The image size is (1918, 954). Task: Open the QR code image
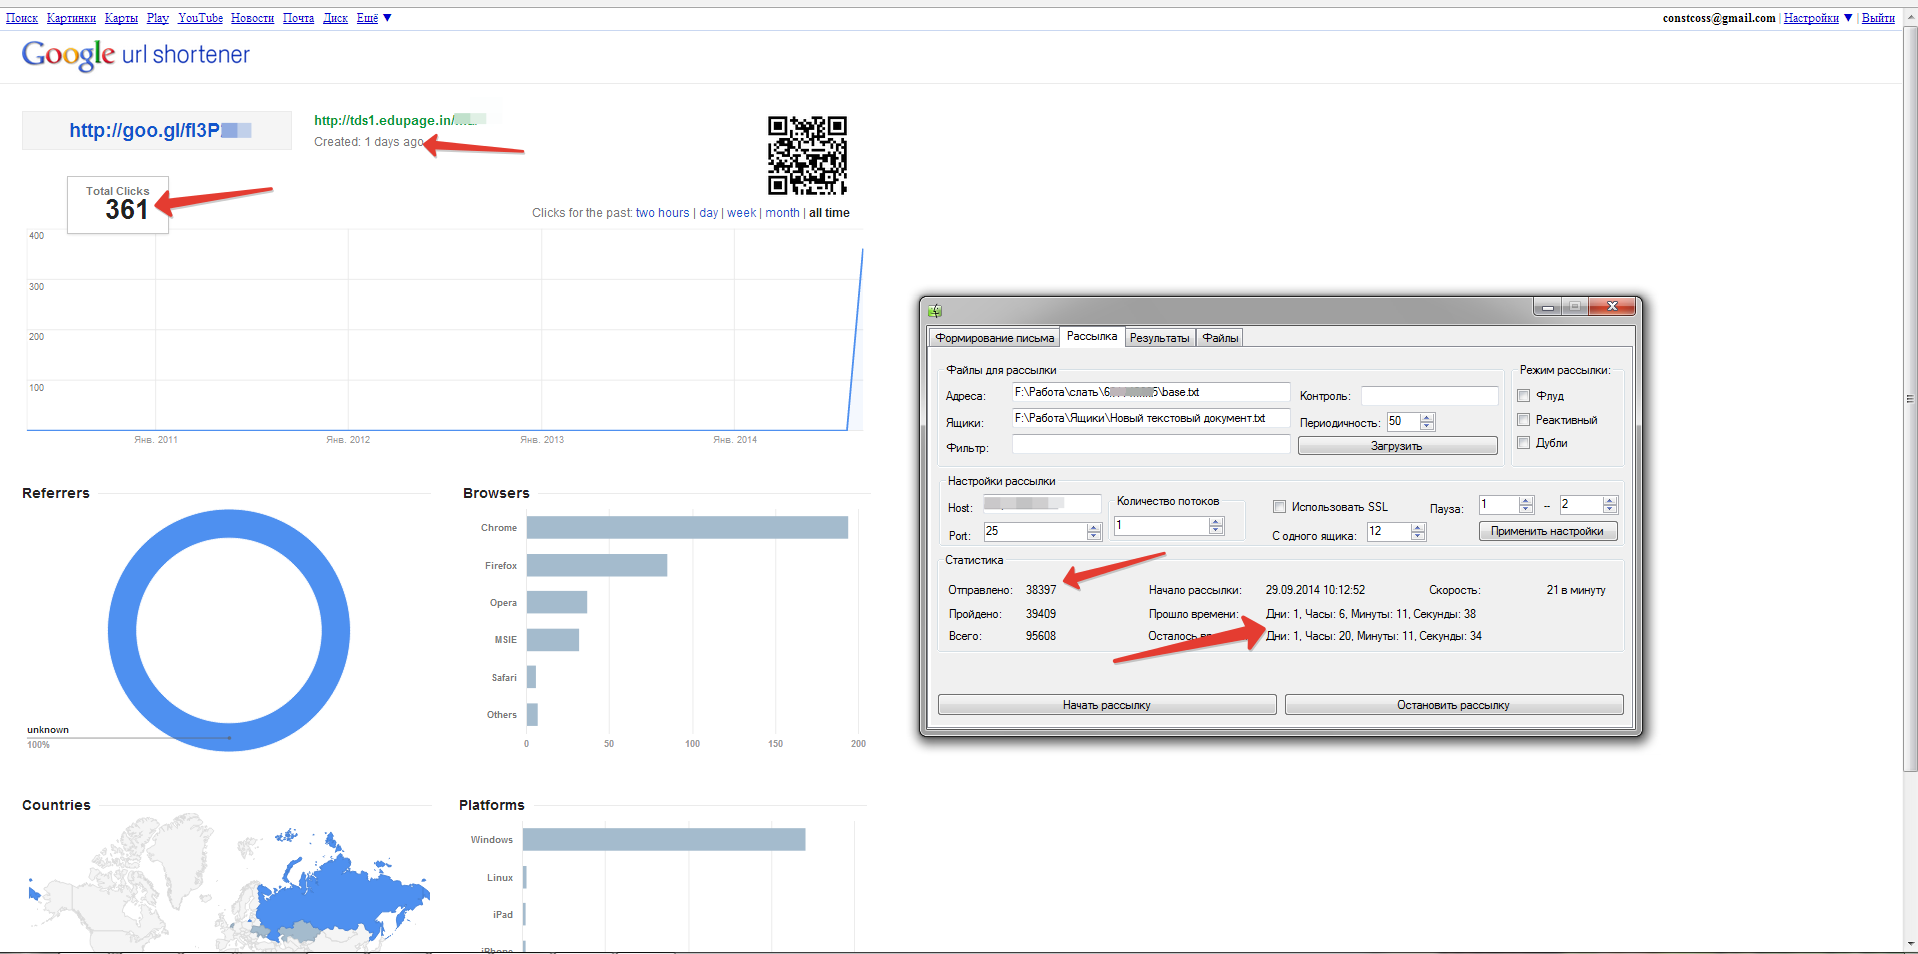click(807, 155)
